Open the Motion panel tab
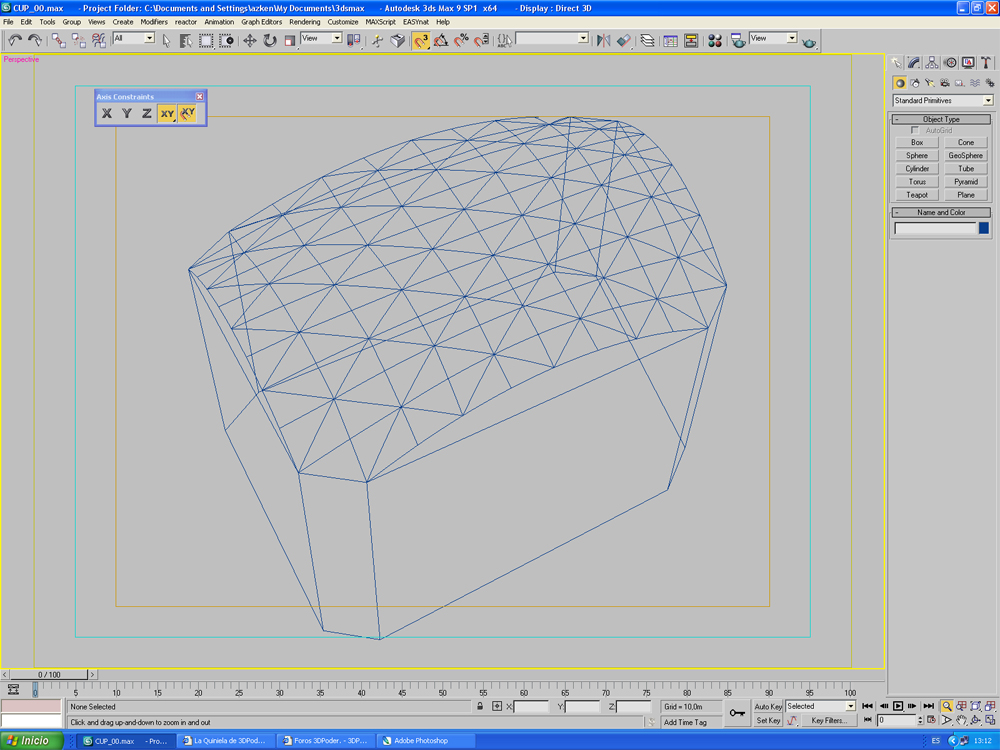This screenshot has width=1000, height=750. point(950,62)
